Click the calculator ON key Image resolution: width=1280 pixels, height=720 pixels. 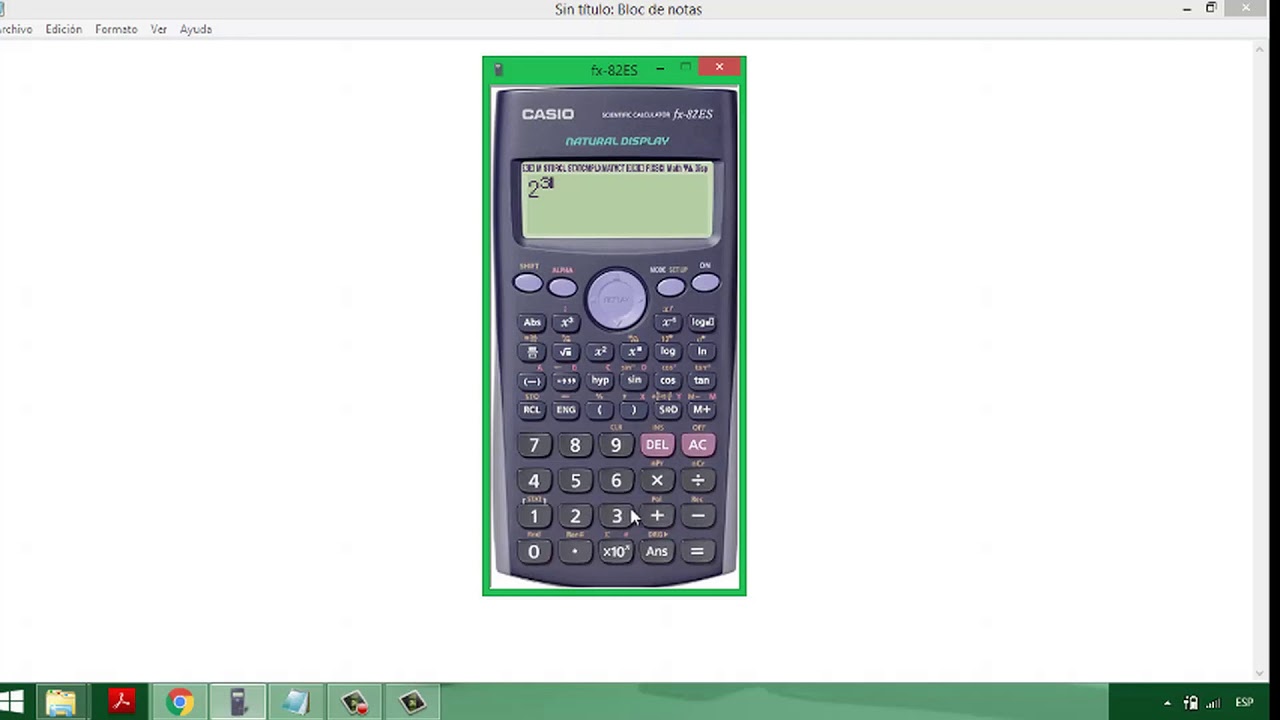coord(705,284)
